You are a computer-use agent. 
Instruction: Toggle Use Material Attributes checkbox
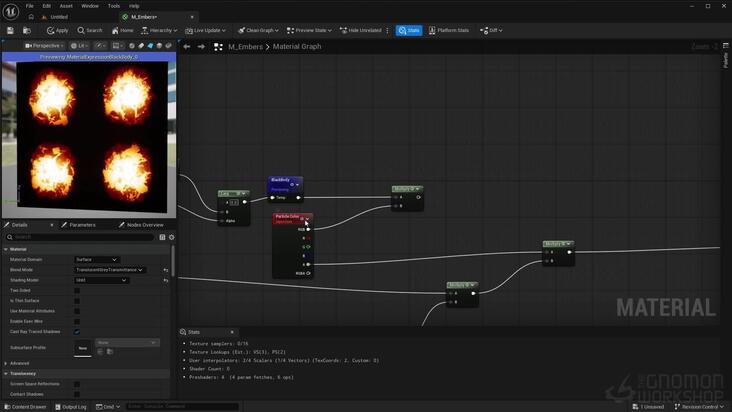click(77, 311)
